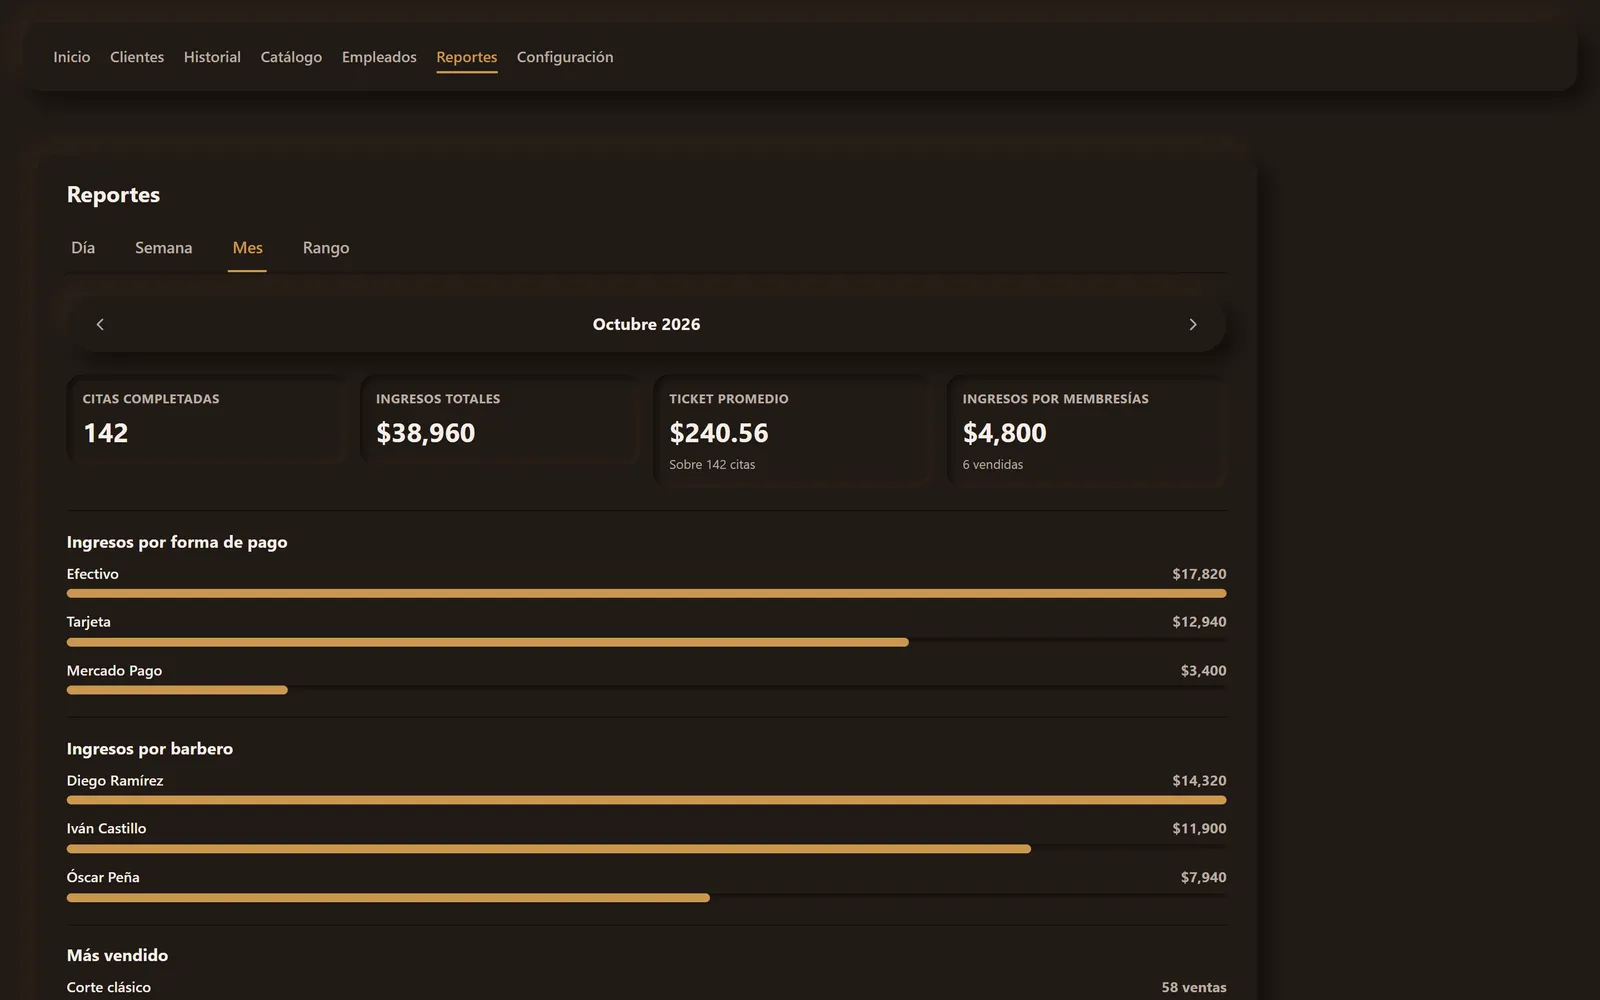Screen dimensions: 1600x1000
Task: Click the 58 ventas value
Action: click(x=1194, y=987)
